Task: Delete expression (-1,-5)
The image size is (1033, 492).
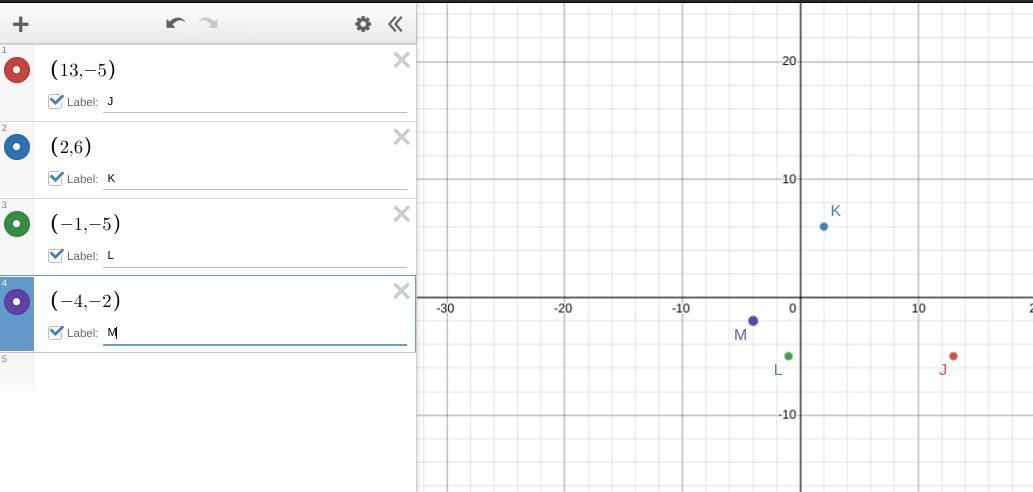Action: pyautogui.click(x=401, y=214)
